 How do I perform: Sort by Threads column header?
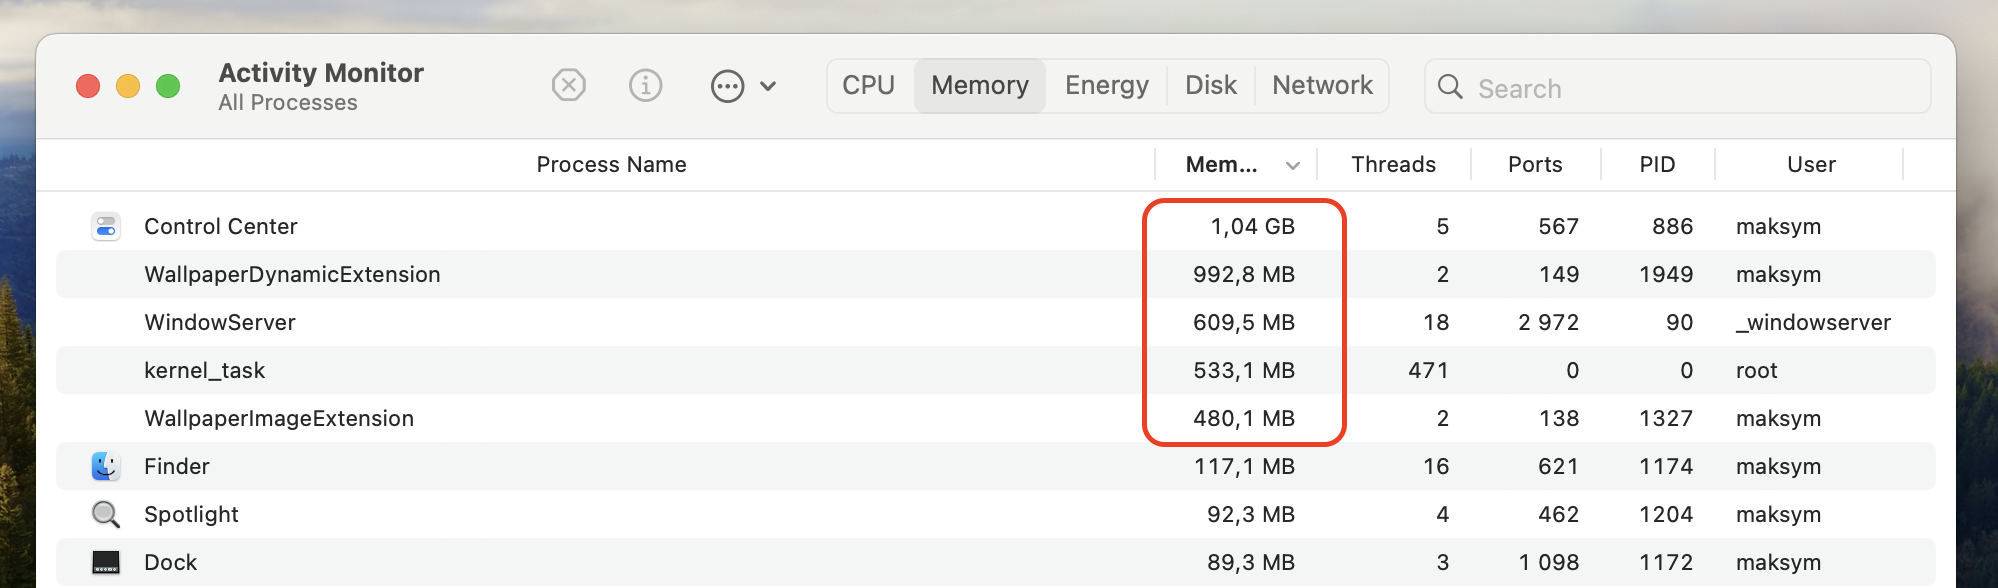point(1393,165)
